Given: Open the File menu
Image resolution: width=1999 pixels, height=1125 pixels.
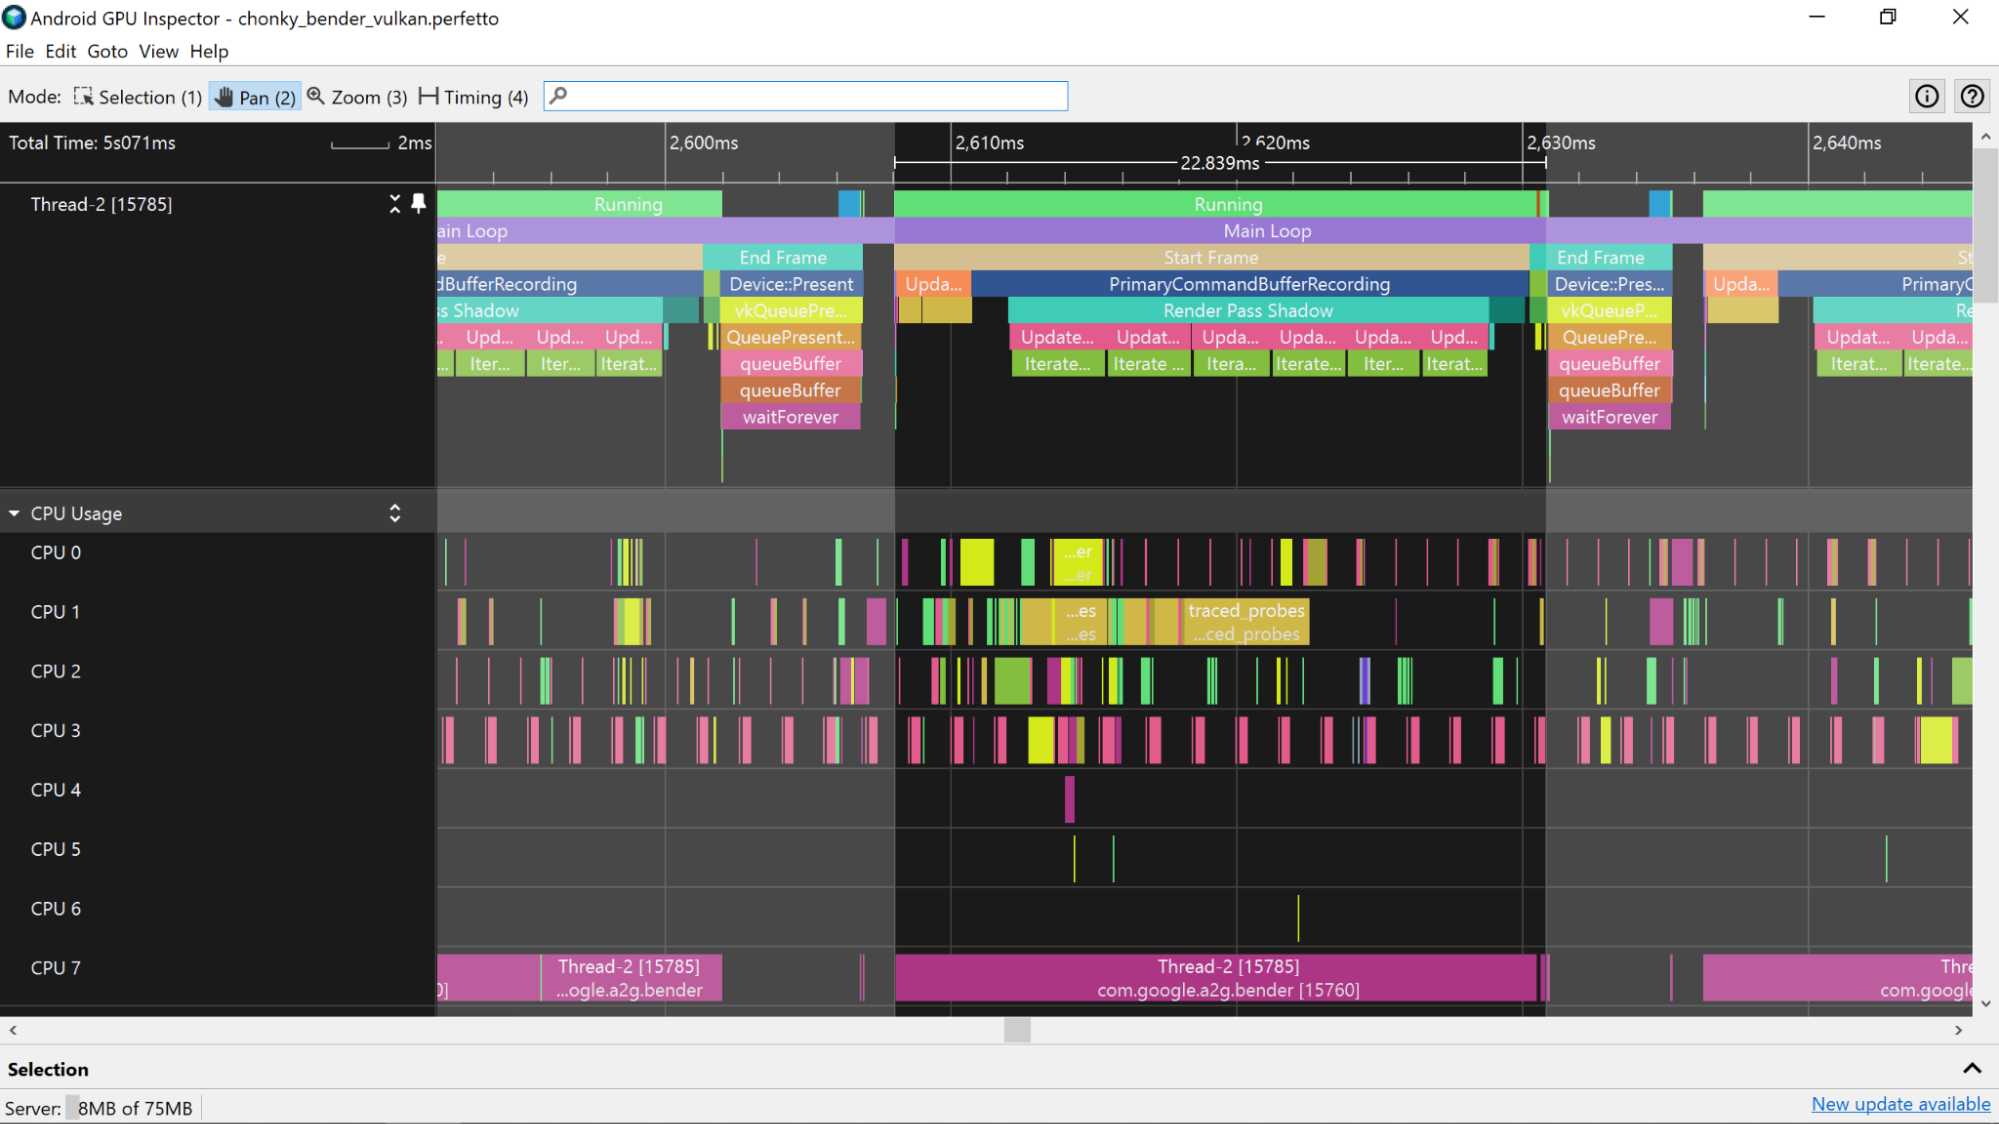Looking at the screenshot, I should click(x=18, y=51).
